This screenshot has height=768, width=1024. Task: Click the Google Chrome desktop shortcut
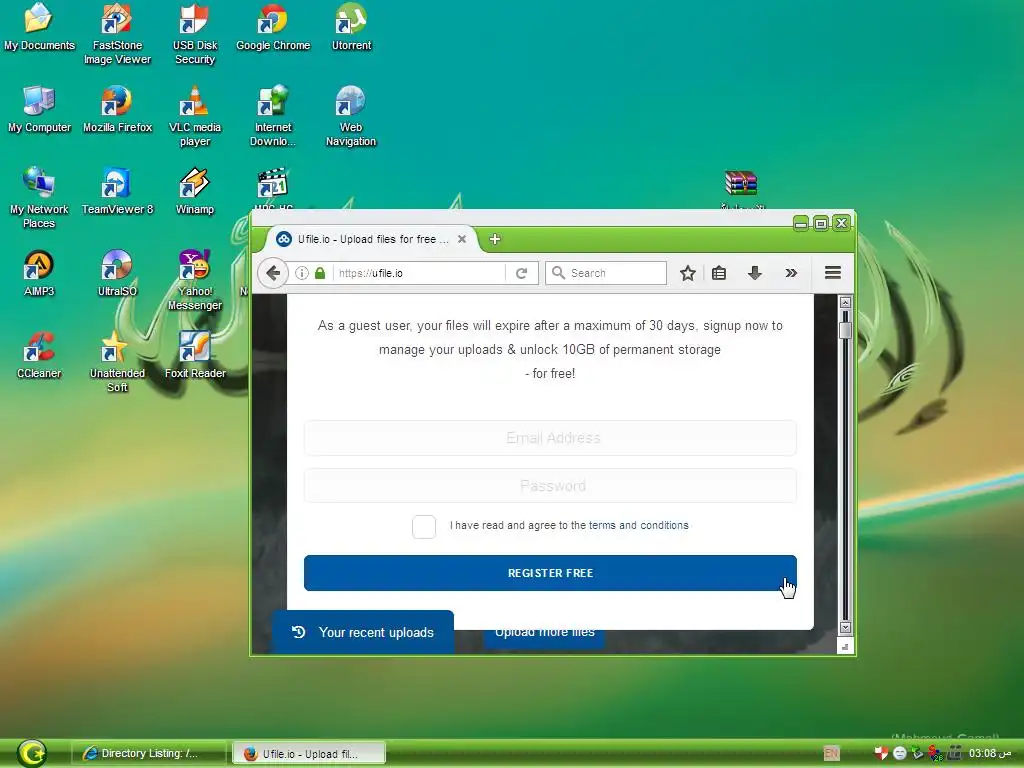tap(273, 27)
